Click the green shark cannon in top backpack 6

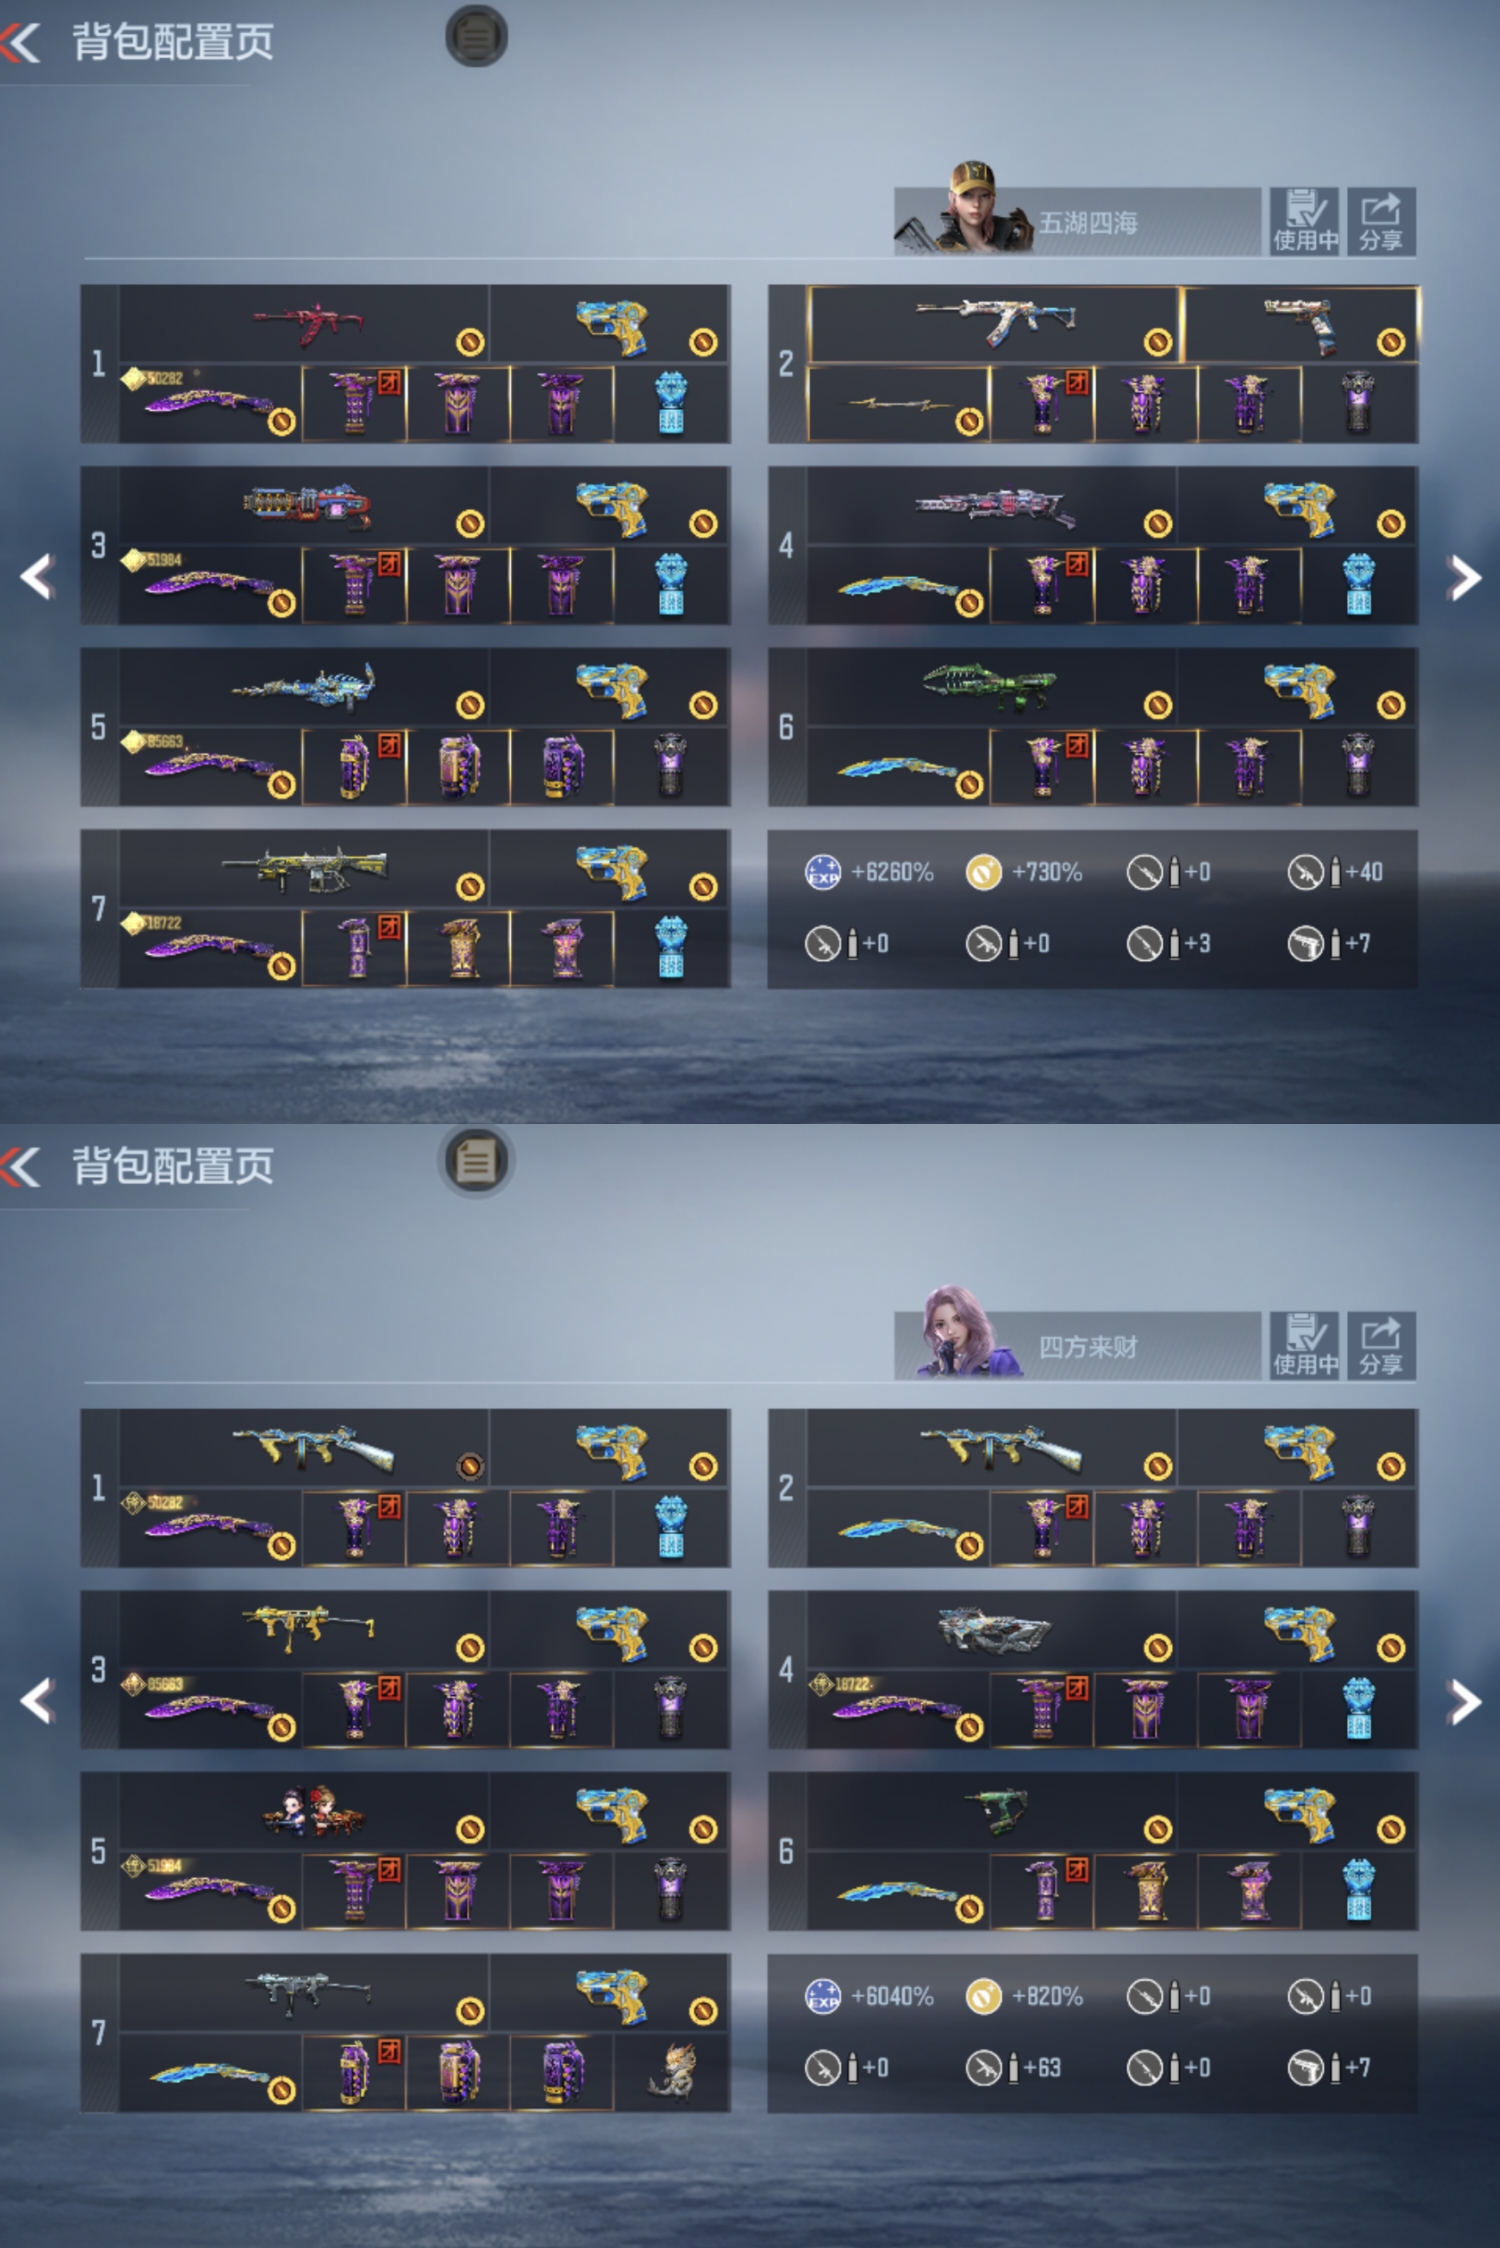point(991,687)
